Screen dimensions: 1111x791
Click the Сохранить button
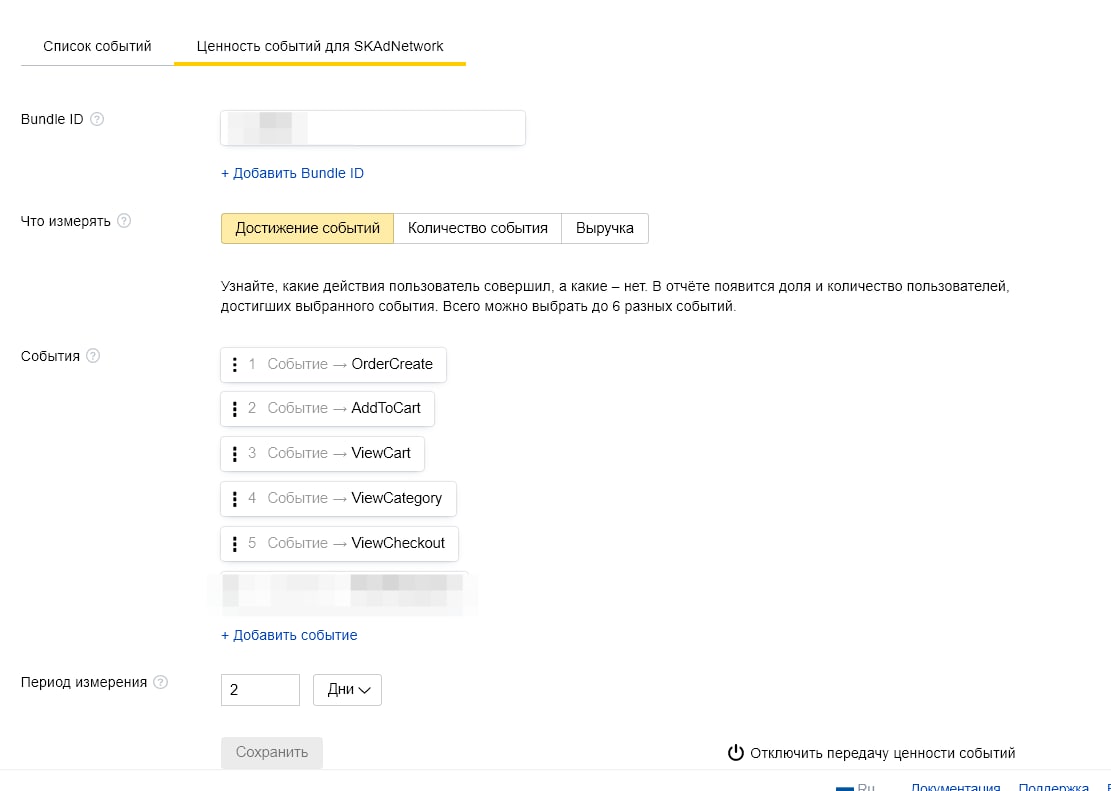coord(272,752)
